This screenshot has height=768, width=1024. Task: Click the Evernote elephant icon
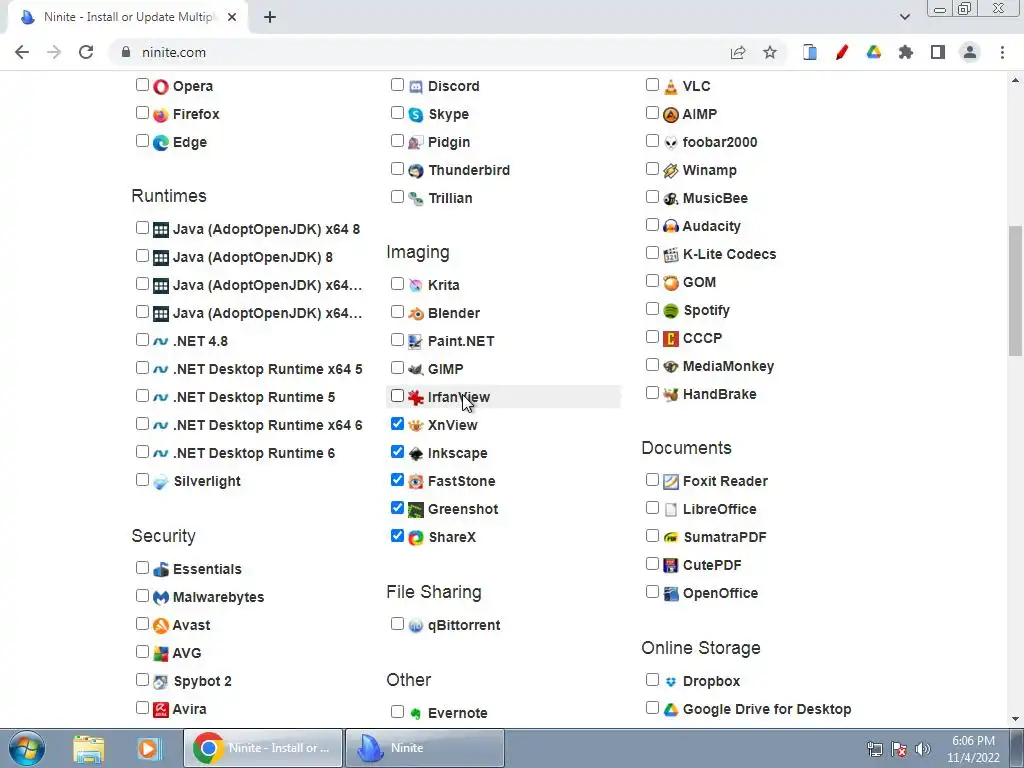416,714
